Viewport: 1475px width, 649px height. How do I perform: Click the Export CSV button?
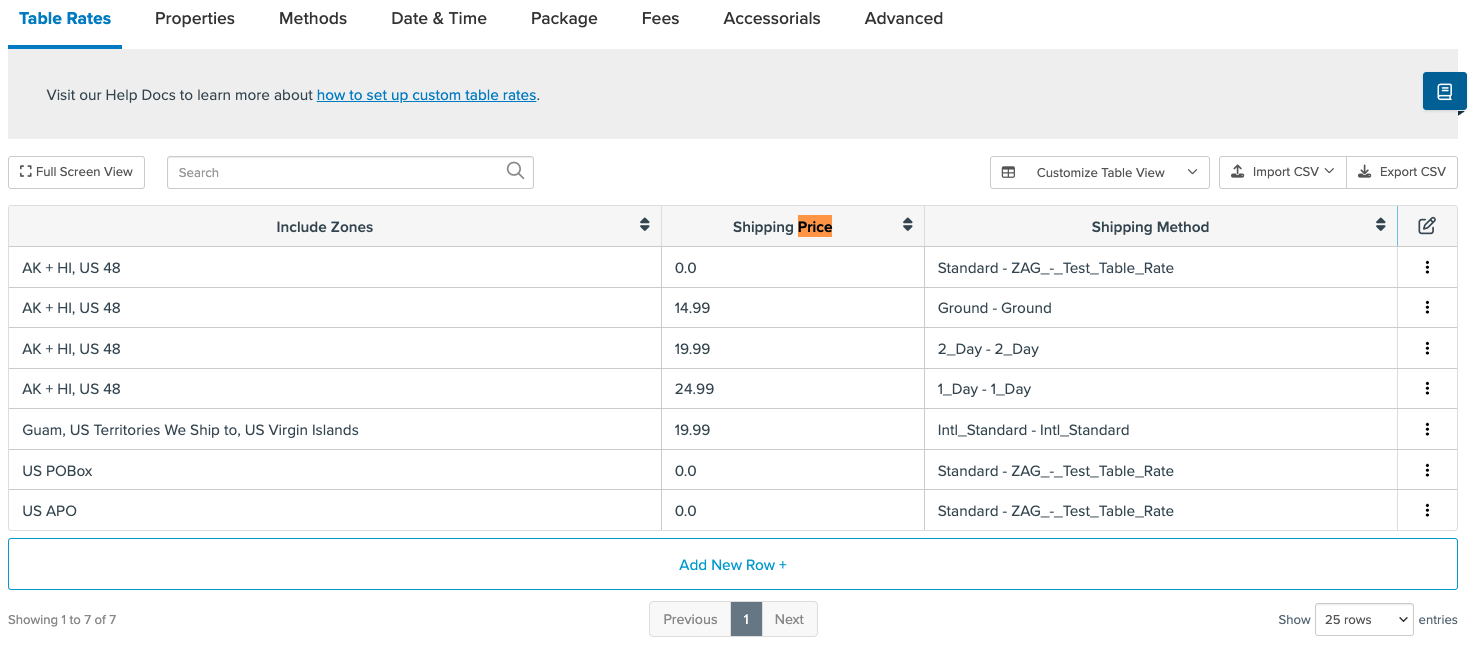(1402, 172)
